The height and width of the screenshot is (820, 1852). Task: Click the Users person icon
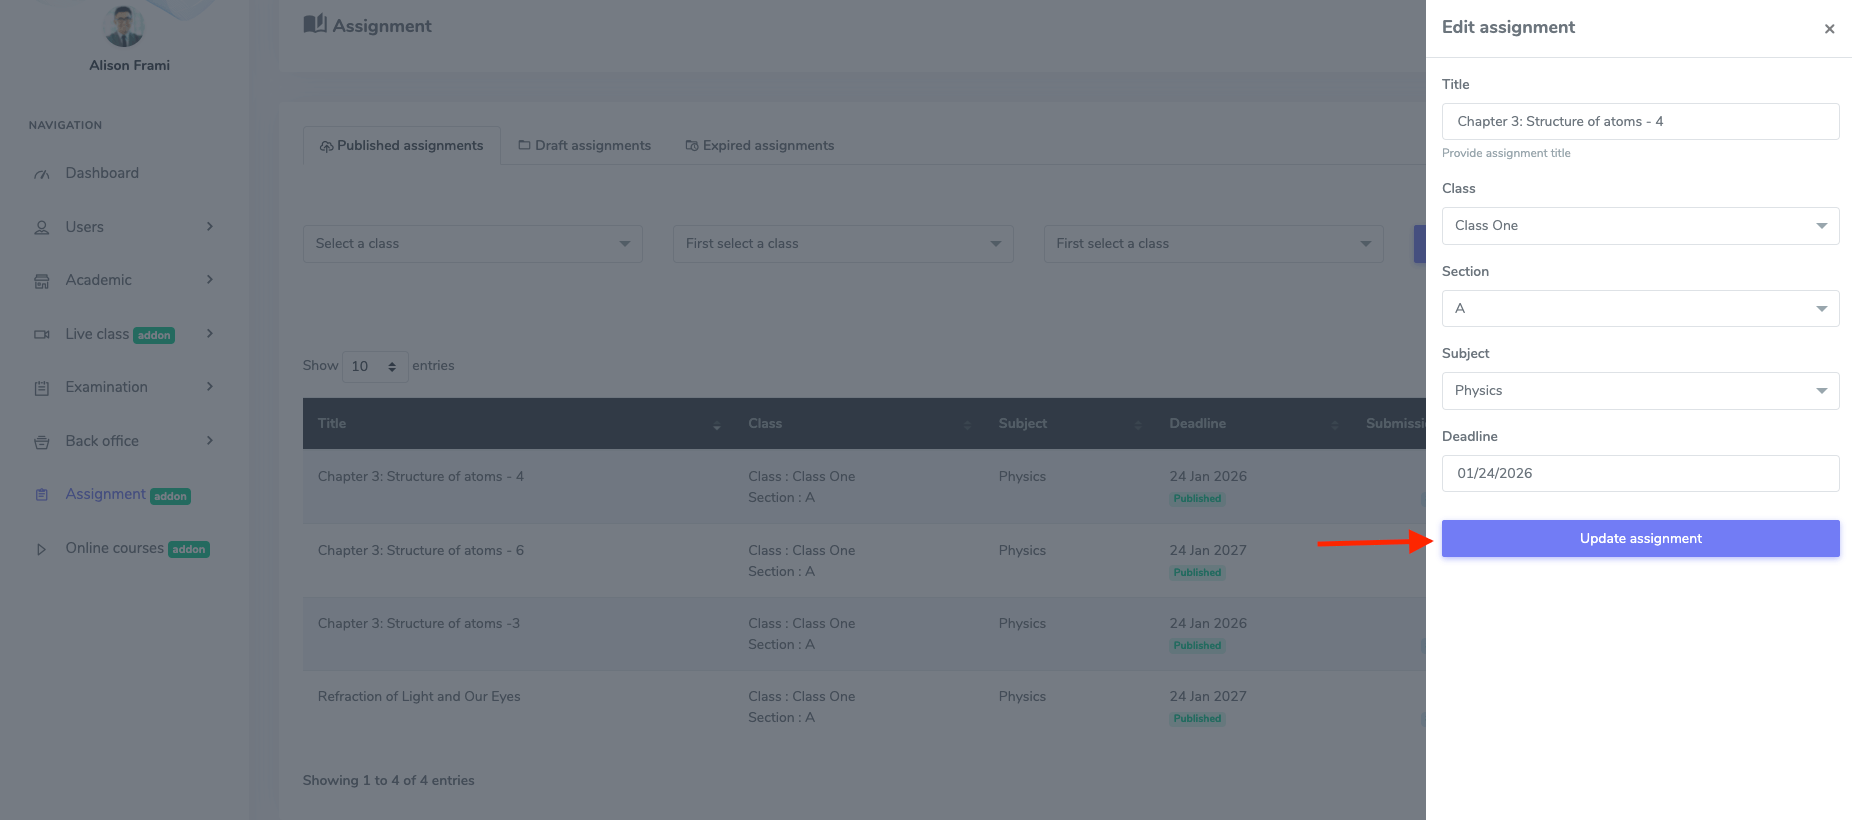point(42,228)
